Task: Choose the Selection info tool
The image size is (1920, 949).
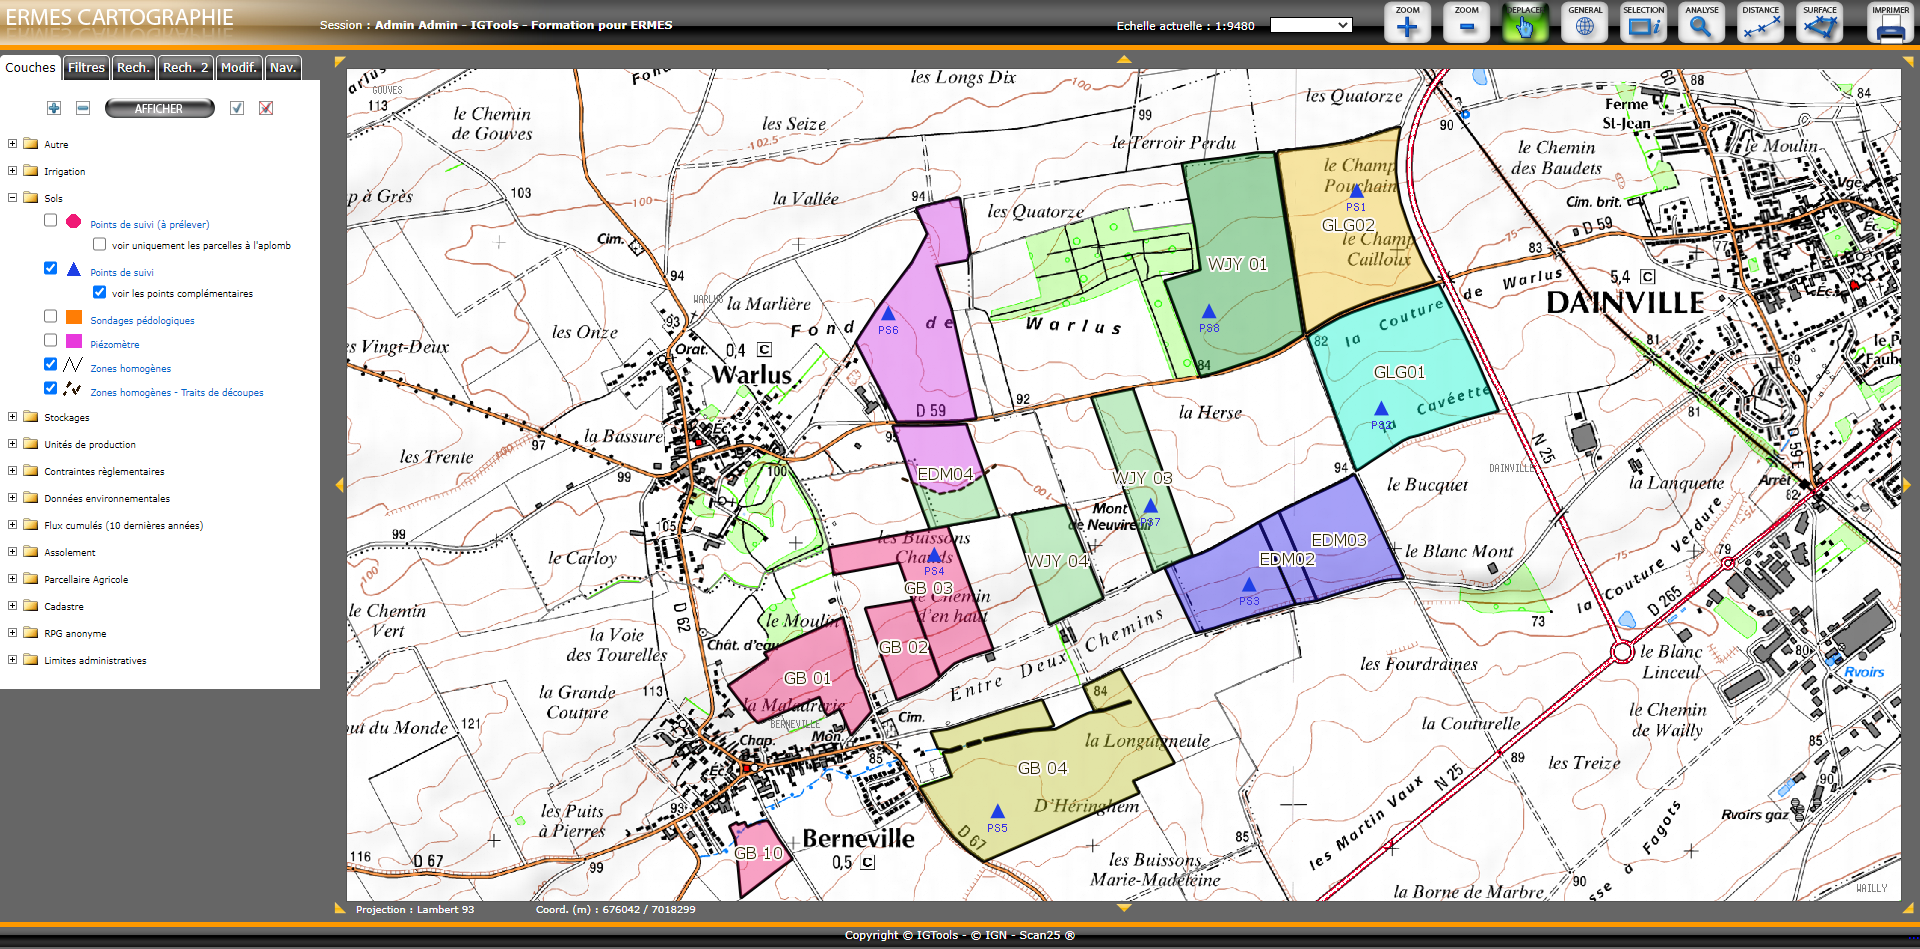Action: [1643, 23]
